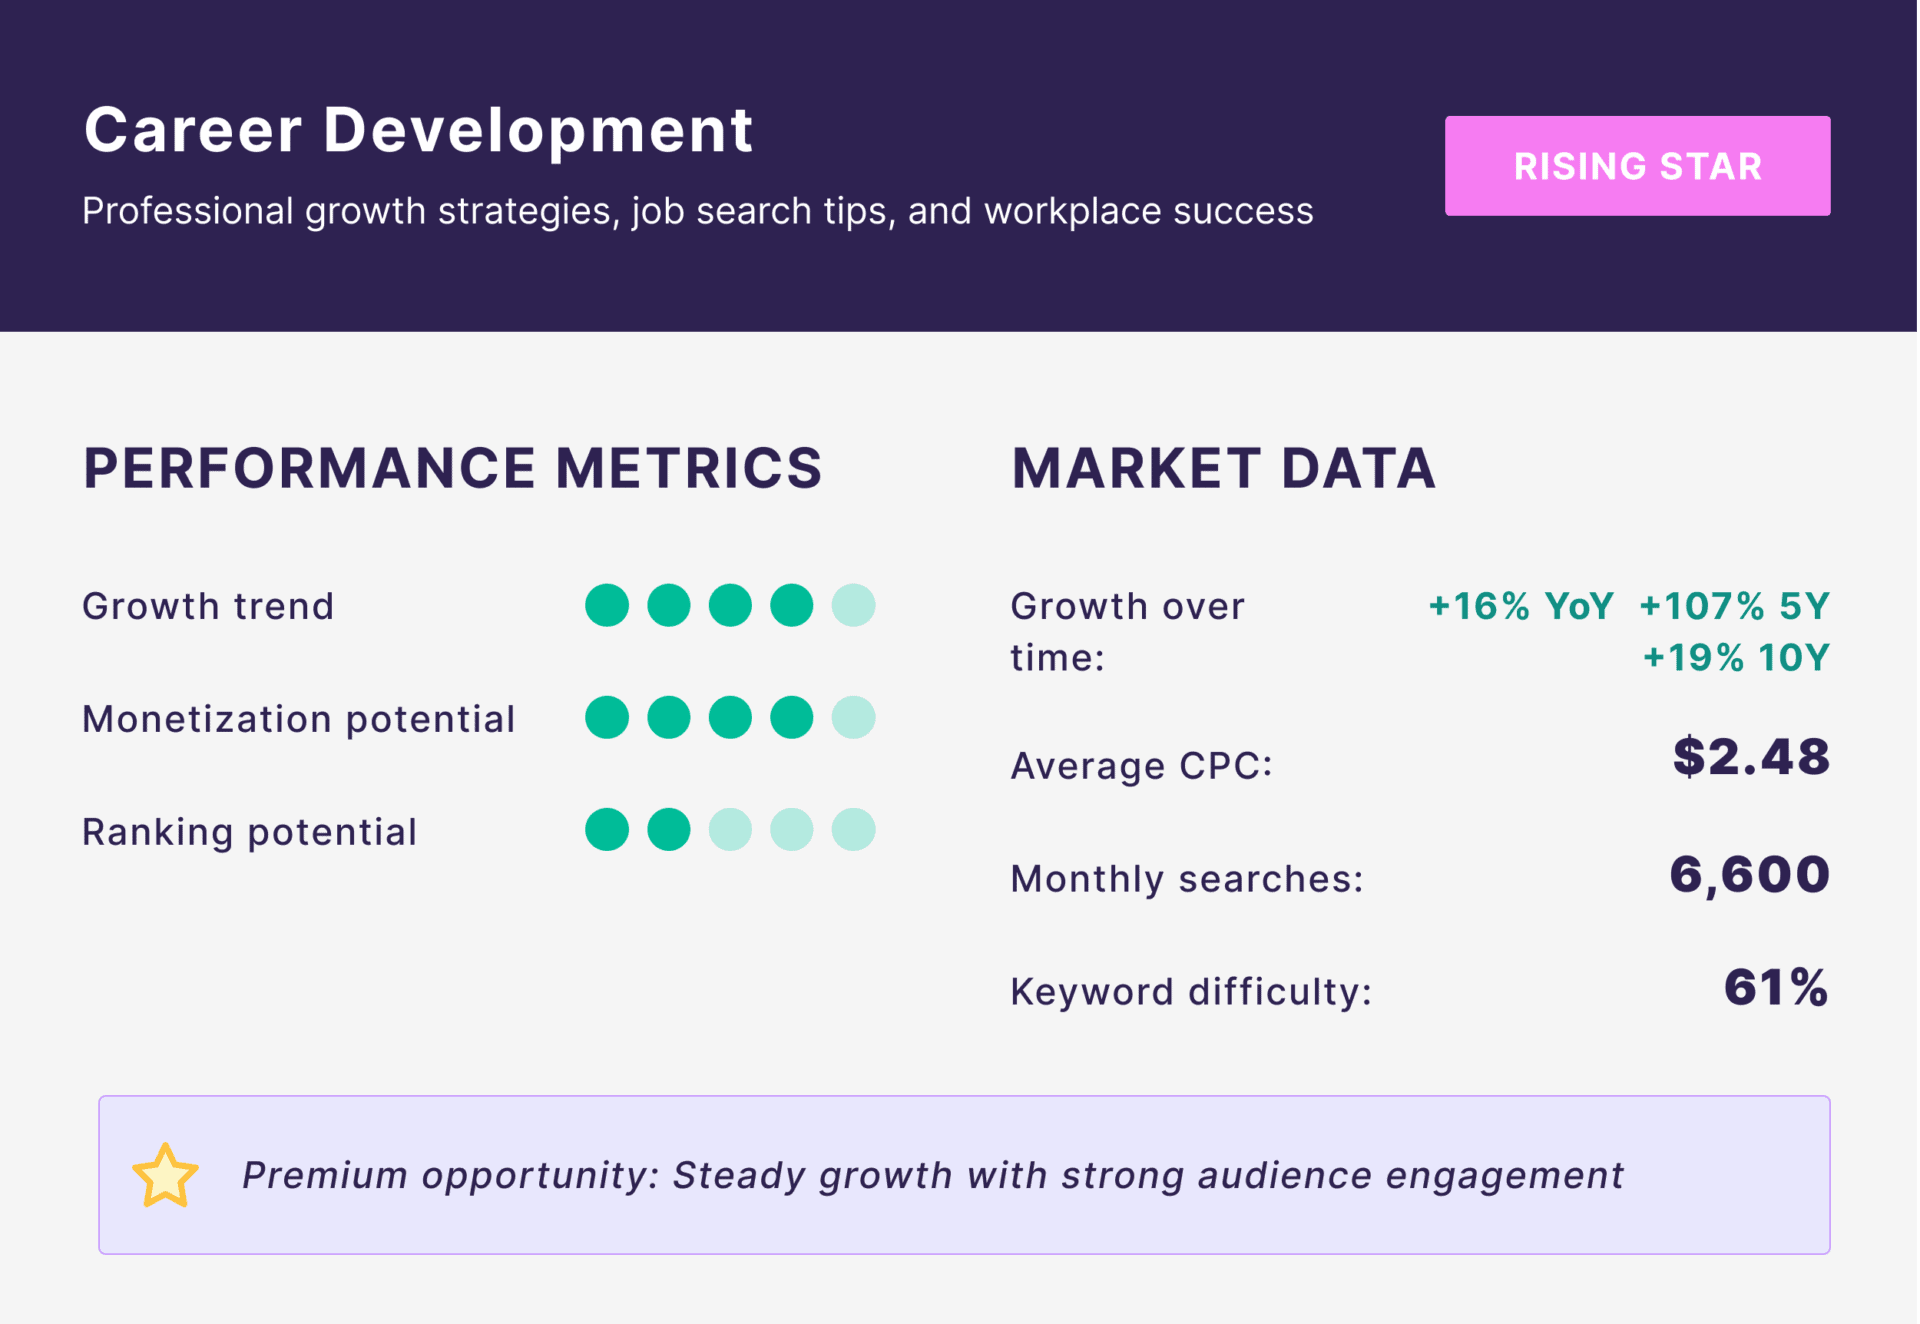Click the +16% YoY growth figure
The width and height of the screenshot is (1920, 1324).
coord(1520,606)
